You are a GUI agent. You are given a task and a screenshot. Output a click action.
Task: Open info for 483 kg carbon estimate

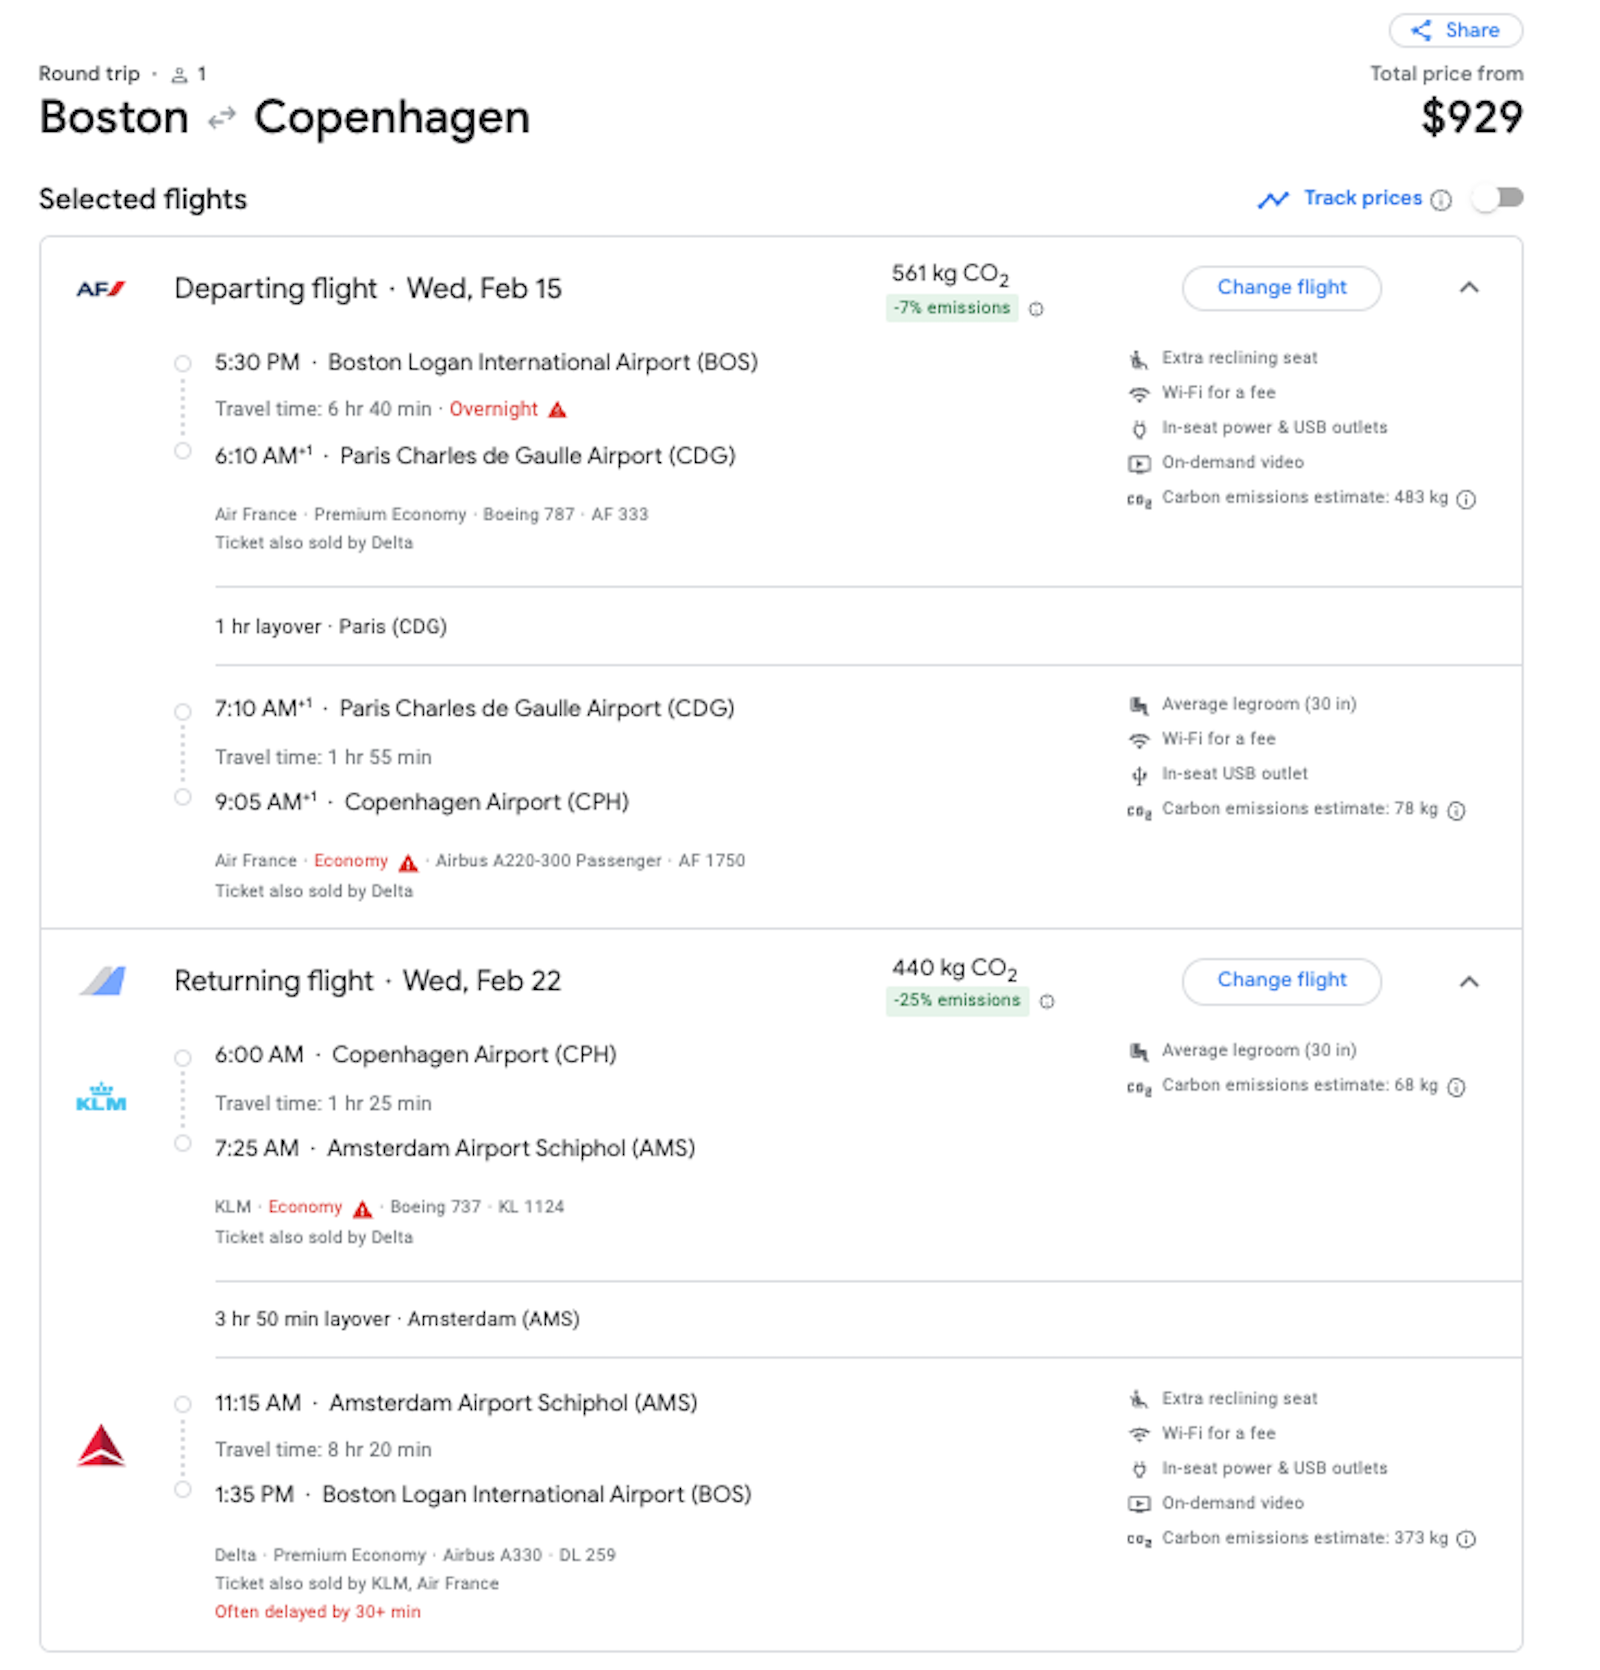coord(1465,497)
